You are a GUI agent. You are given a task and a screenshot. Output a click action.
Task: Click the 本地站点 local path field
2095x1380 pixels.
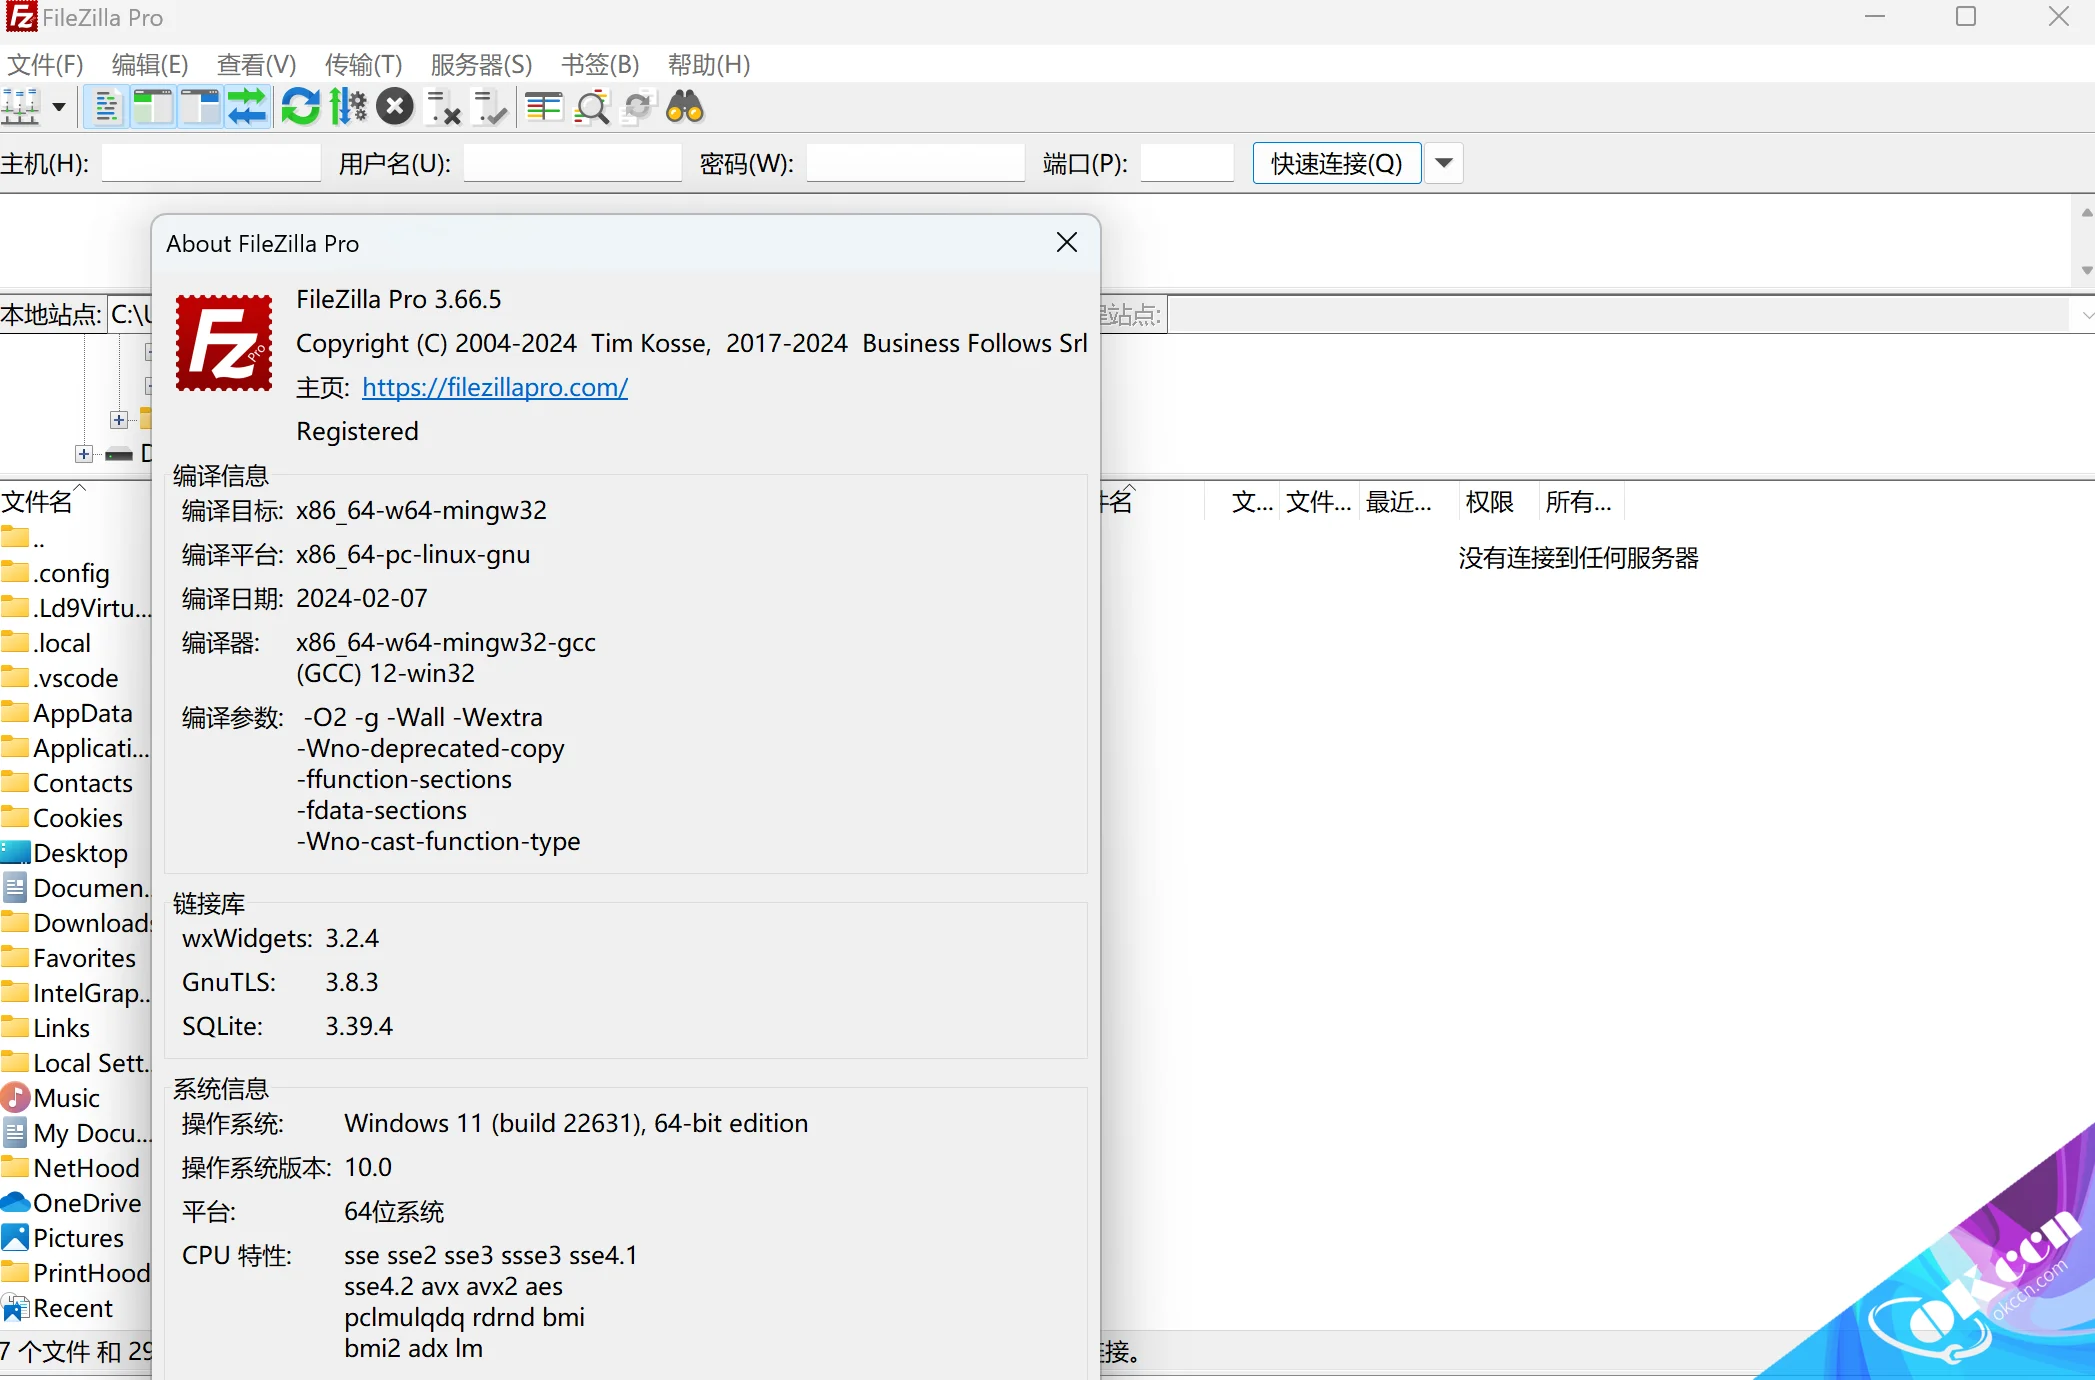pyautogui.click(x=130, y=315)
